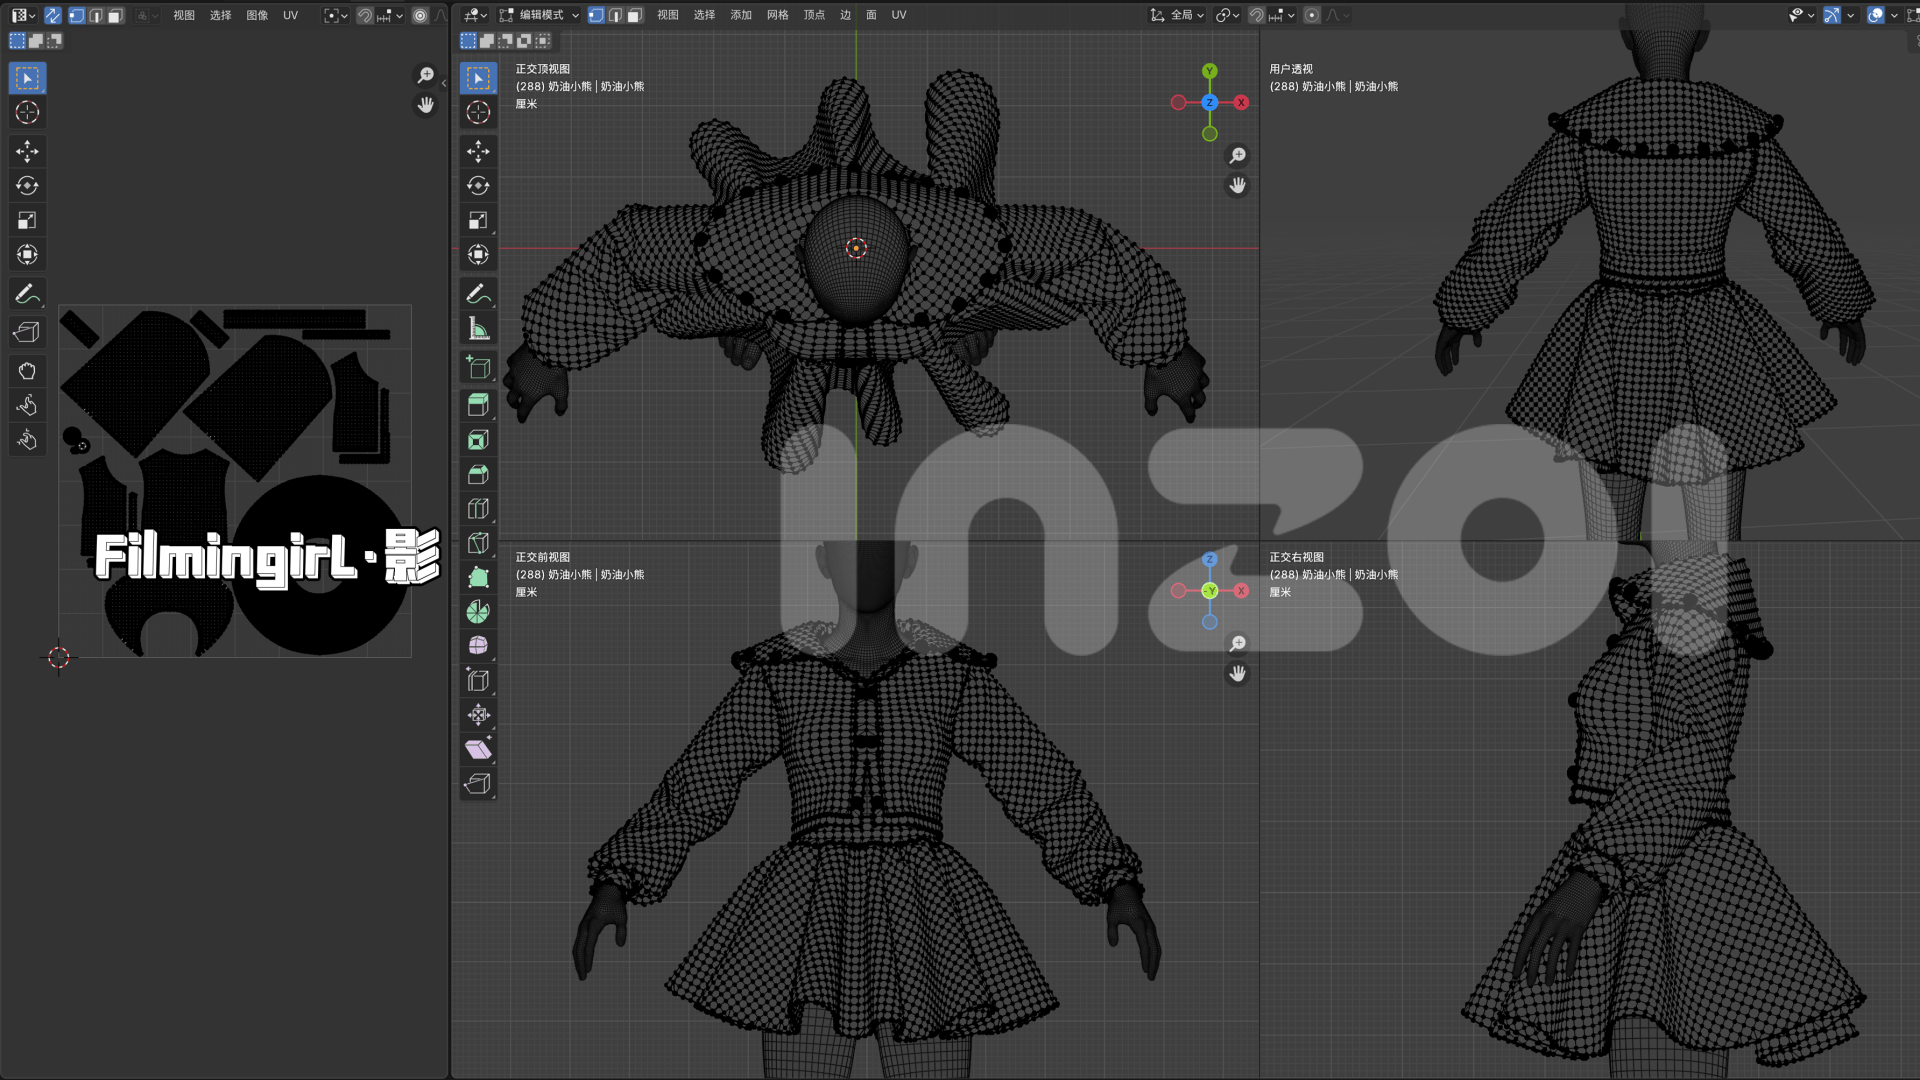Click the red X axis on top-view gizmo
Image resolution: width=1920 pixels, height=1080 pixels.
[1241, 102]
